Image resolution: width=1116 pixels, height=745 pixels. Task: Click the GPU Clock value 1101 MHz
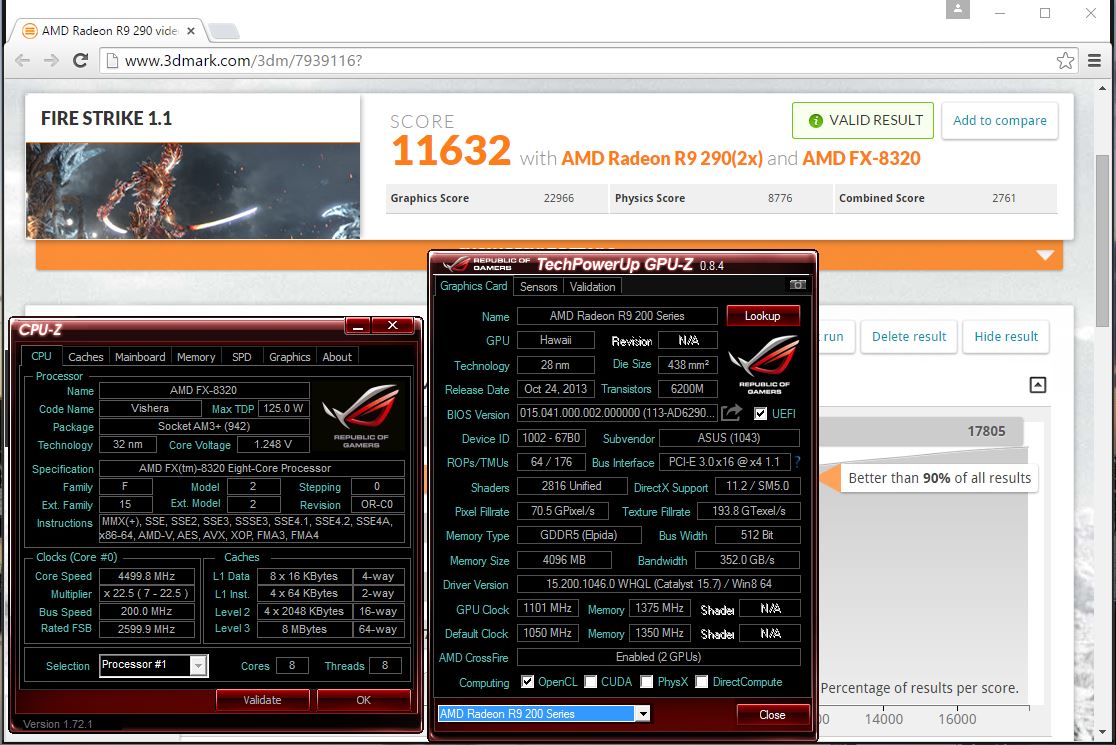[548, 608]
